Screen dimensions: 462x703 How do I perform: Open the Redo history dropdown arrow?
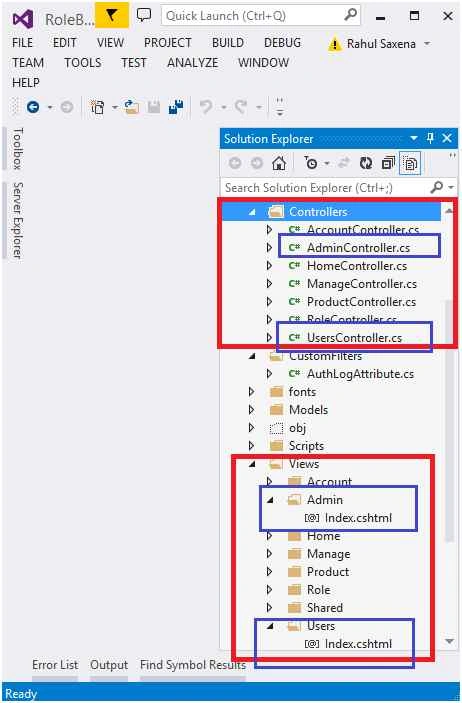(x=258, y=108)
